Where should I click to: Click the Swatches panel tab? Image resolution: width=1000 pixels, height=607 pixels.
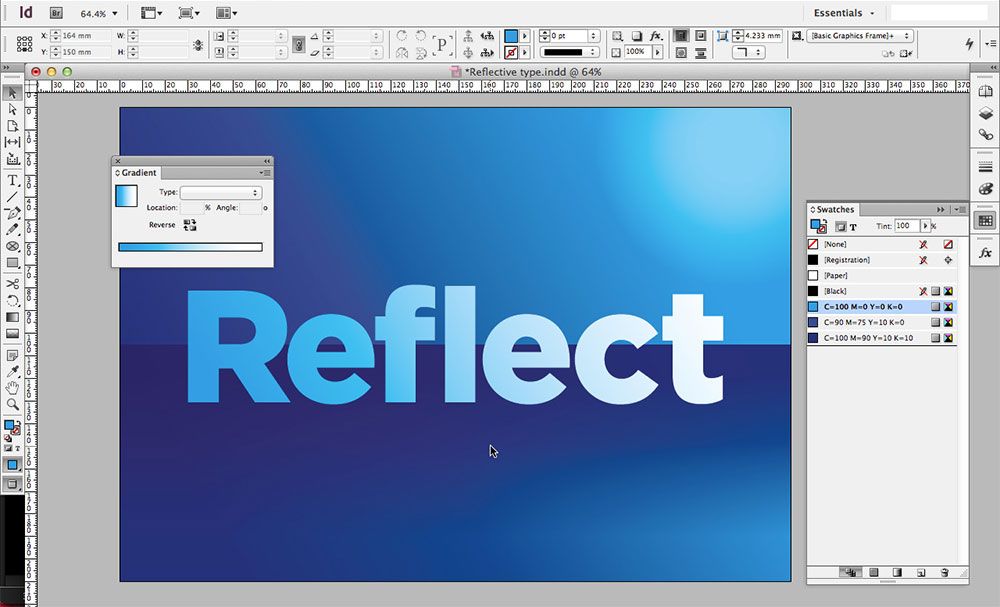(832, 209)
